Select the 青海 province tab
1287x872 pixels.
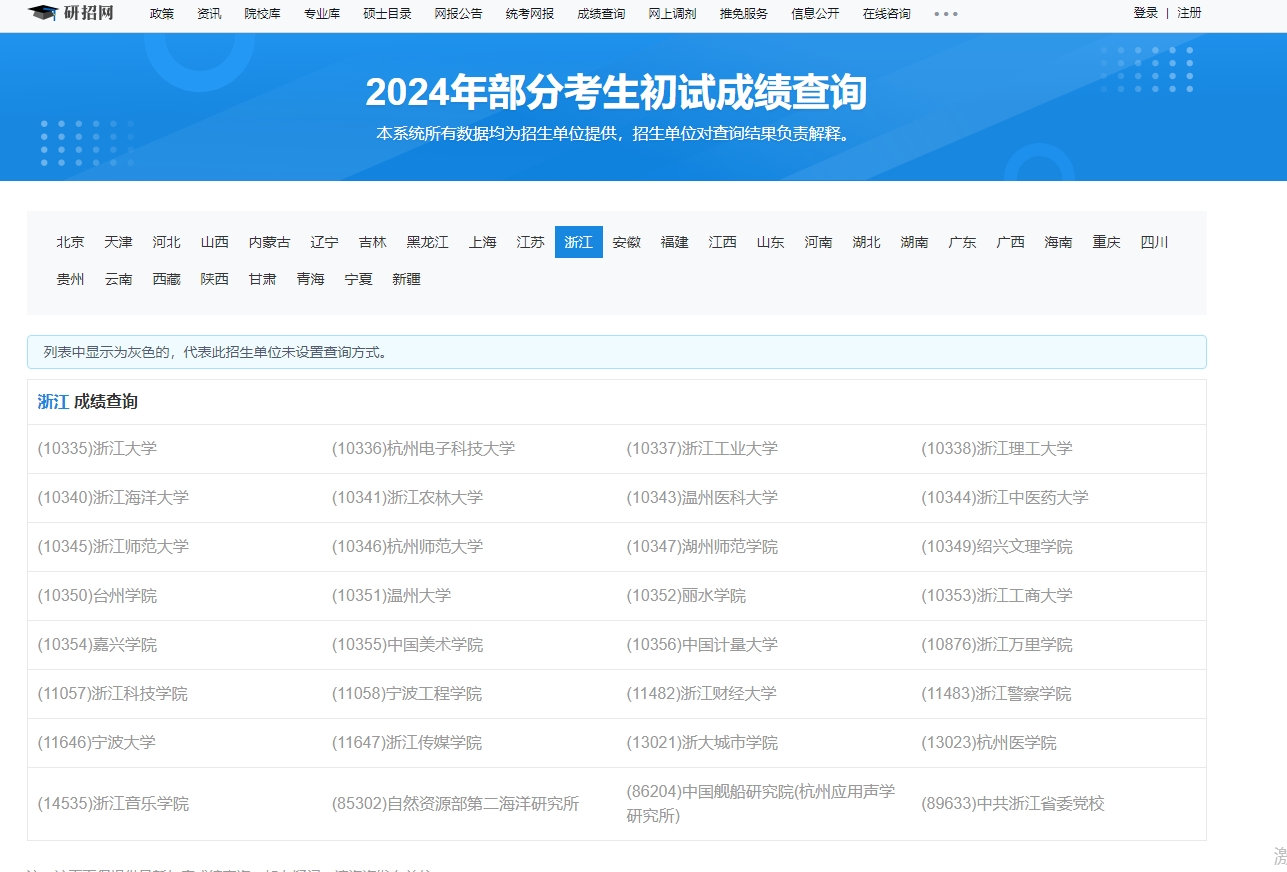(x=311, y=279)
